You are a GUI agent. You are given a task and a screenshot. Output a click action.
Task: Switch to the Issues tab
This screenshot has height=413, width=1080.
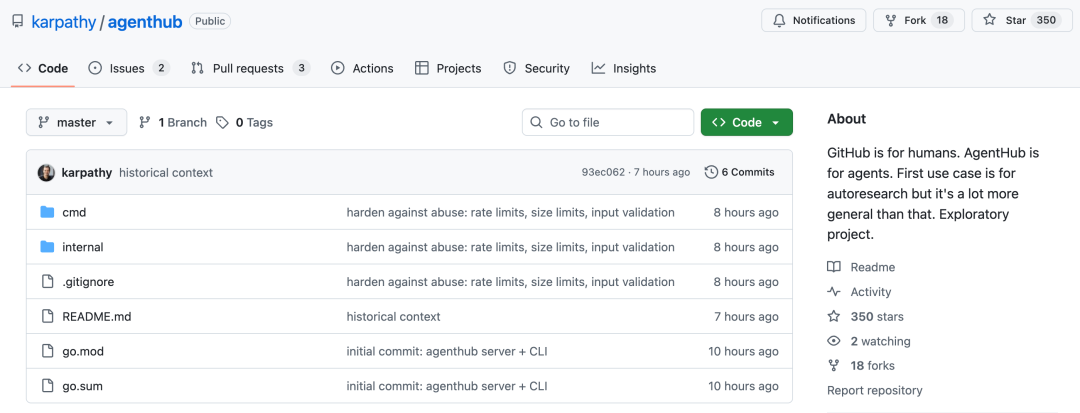pyautogui.click(x=128, y=68)
